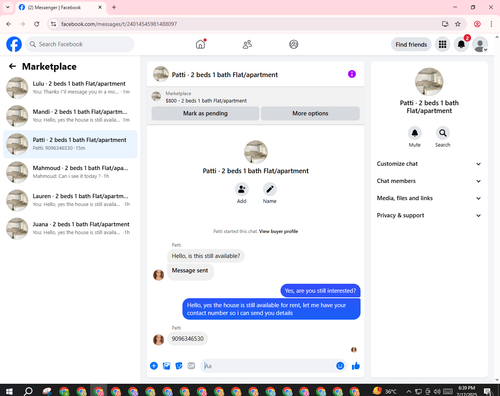Click the taskbar clock showing 6:39 PM

coord(466,391)
